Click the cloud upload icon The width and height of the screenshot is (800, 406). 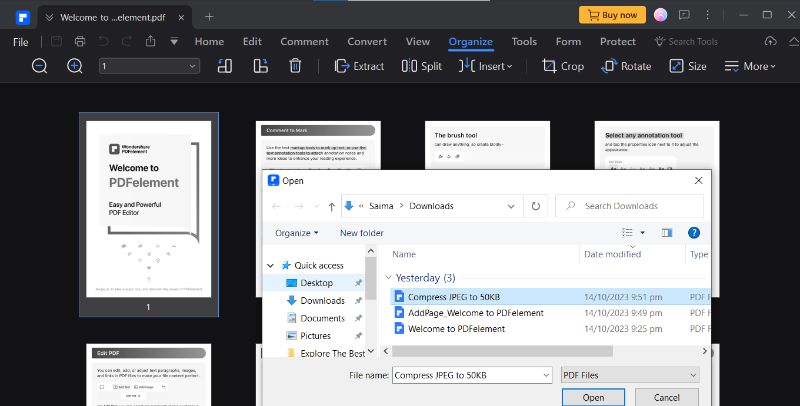click(770, 41)
